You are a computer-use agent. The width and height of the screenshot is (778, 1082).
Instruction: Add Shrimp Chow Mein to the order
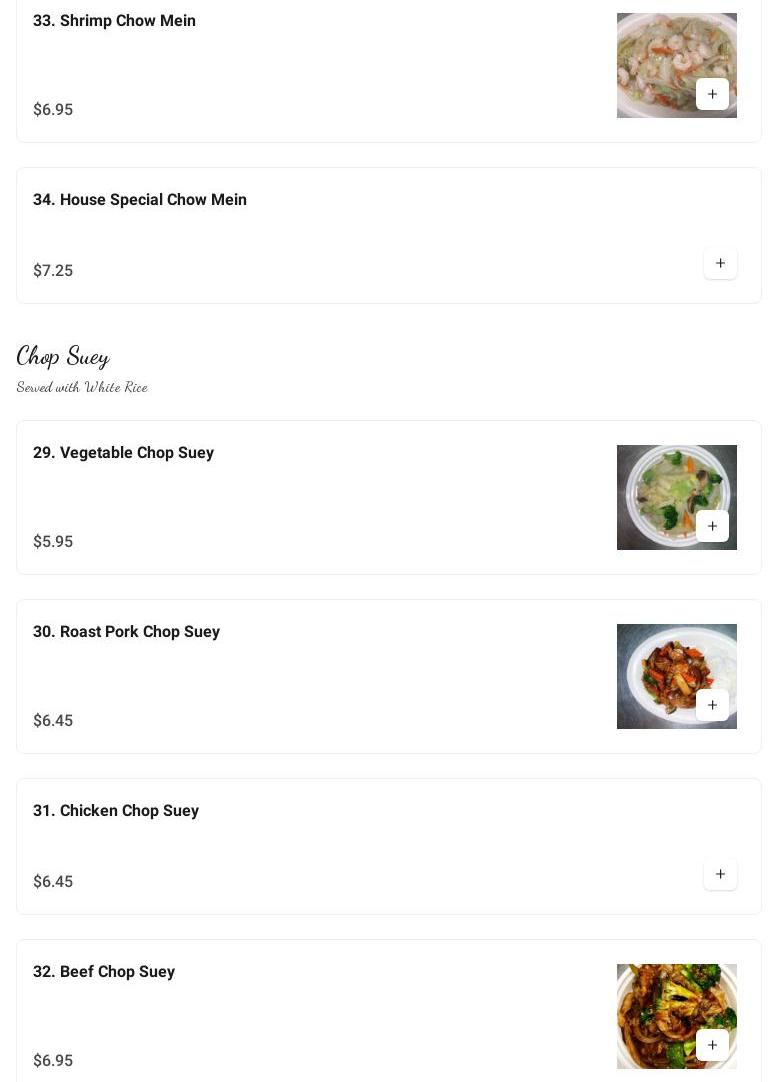[712, 94]
